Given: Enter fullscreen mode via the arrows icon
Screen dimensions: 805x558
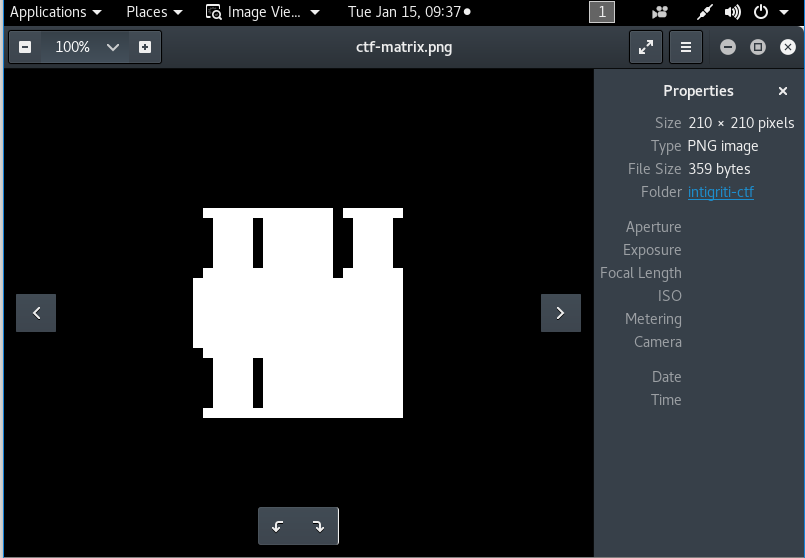Looking at the screenshot, I should coord(645,47).
